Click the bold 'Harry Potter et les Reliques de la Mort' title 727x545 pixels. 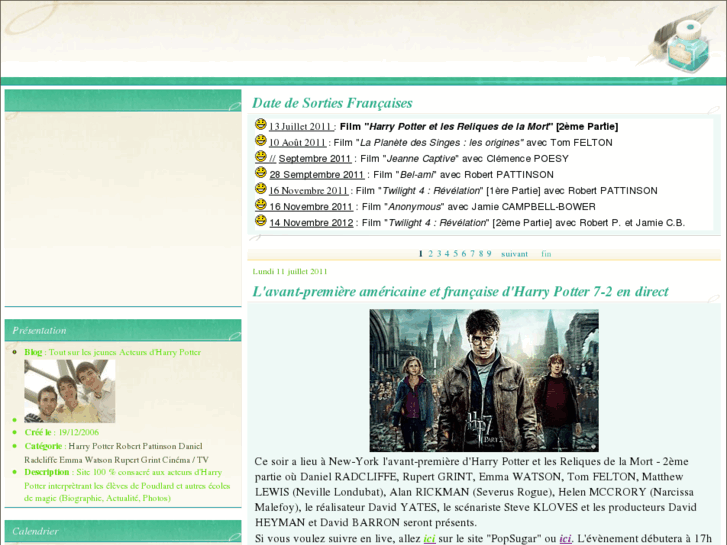pos(459,127)
